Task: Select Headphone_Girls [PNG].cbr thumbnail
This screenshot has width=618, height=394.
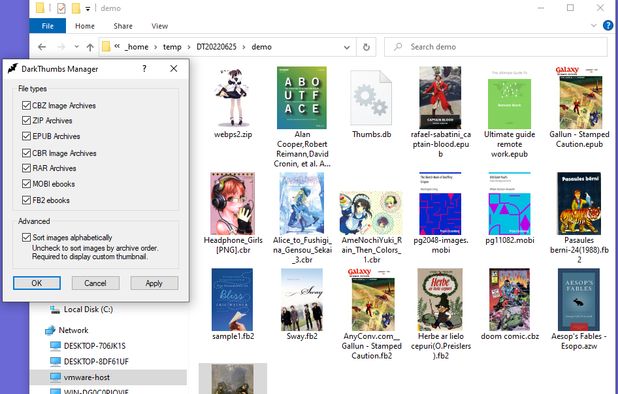Action: [233, 203]
